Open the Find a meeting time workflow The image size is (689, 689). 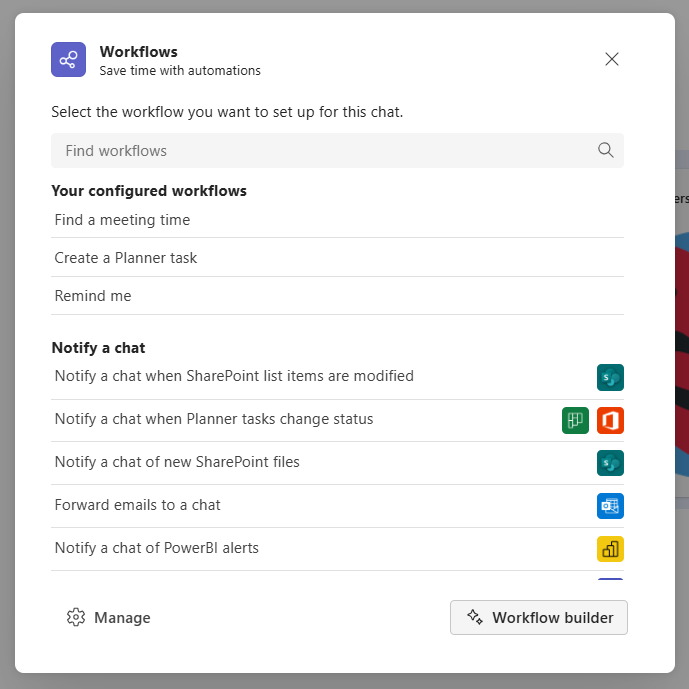(x=337, y=220)
